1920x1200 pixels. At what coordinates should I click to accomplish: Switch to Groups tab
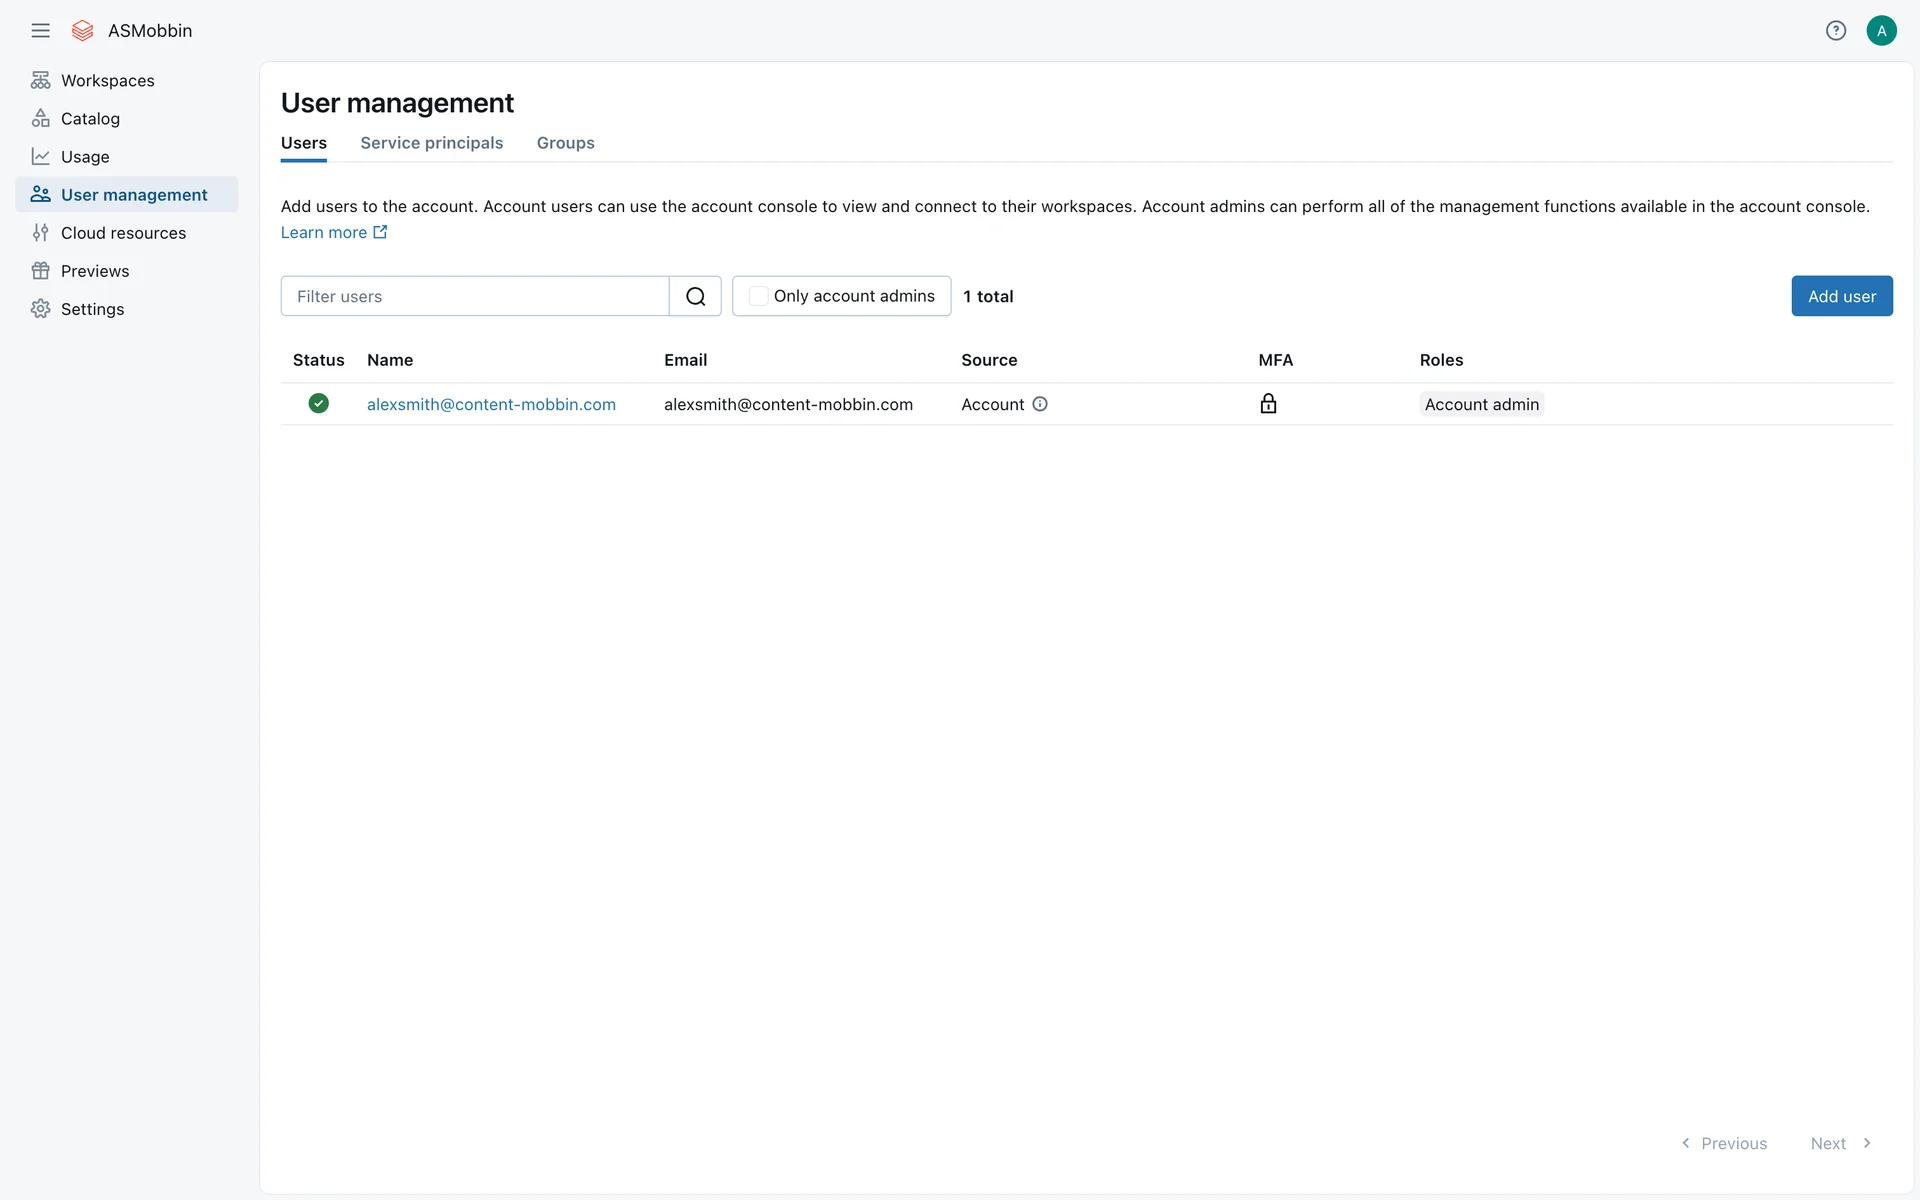click(565, 143)
